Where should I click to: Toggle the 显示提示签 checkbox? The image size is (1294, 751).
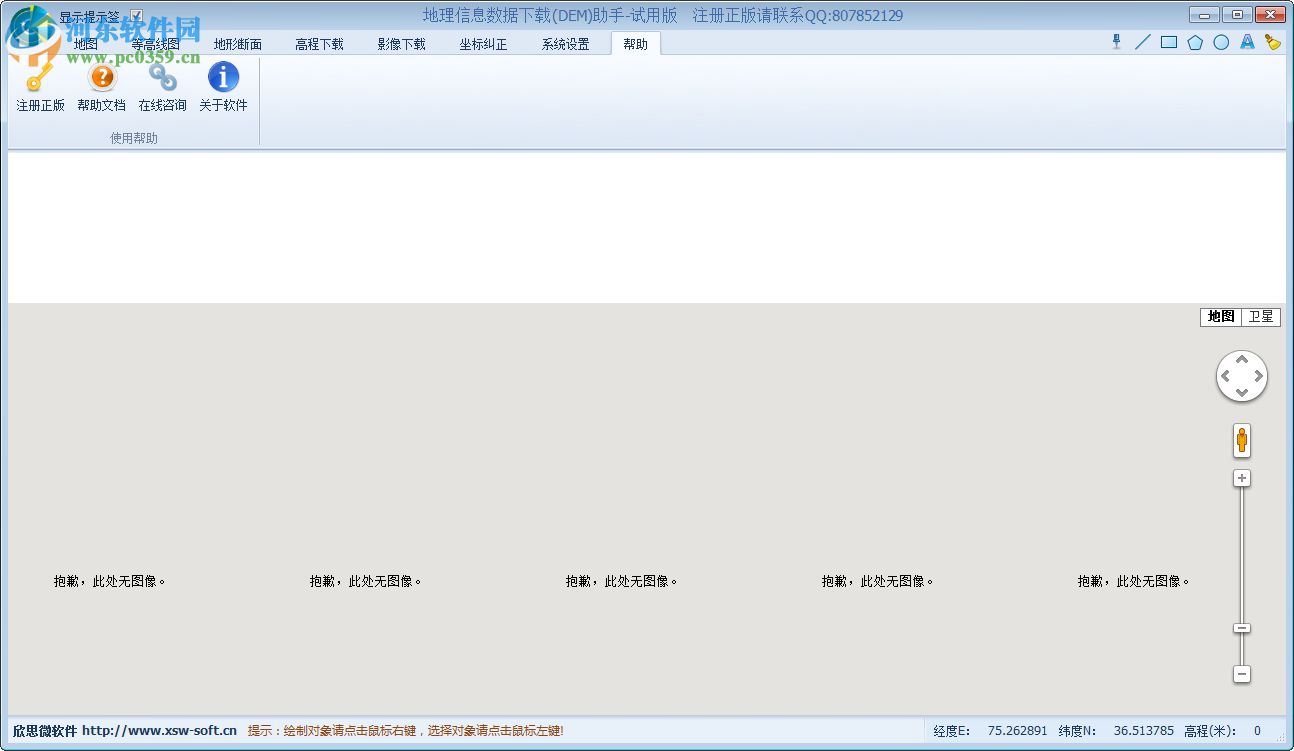[x=137, y=17]
